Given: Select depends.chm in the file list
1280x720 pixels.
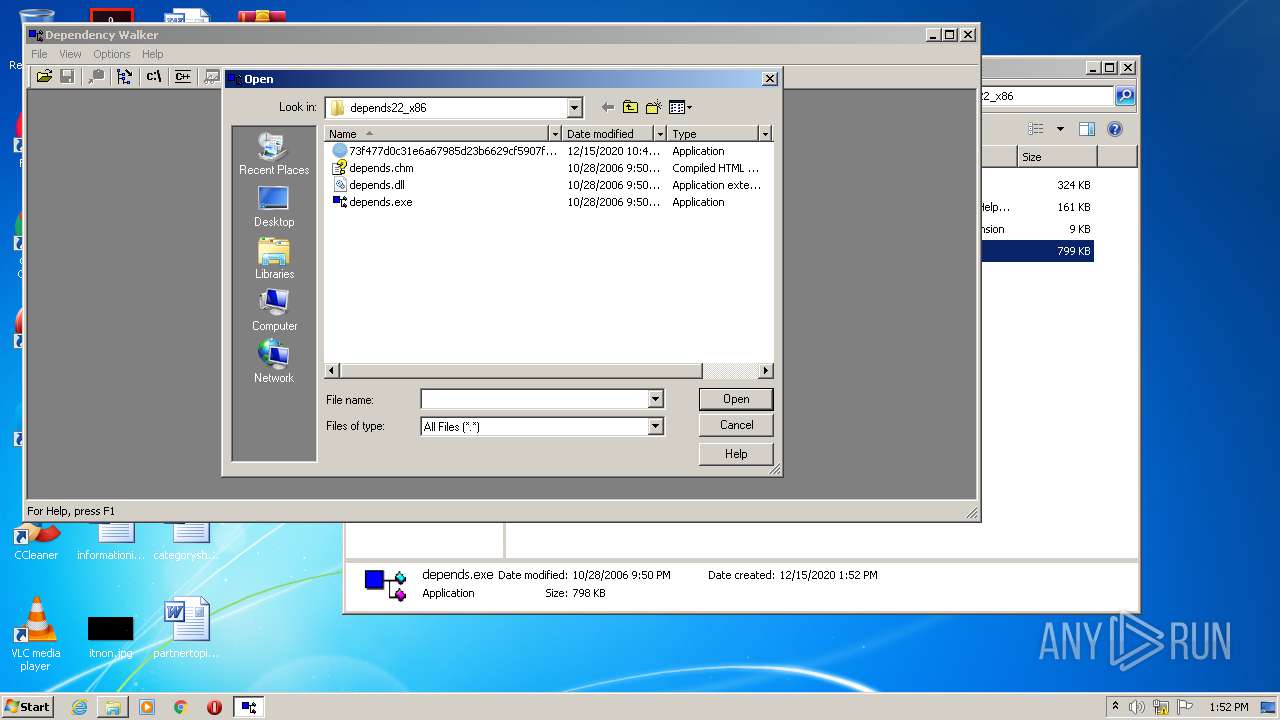Looking at the screenshot, I should (372, 168).
